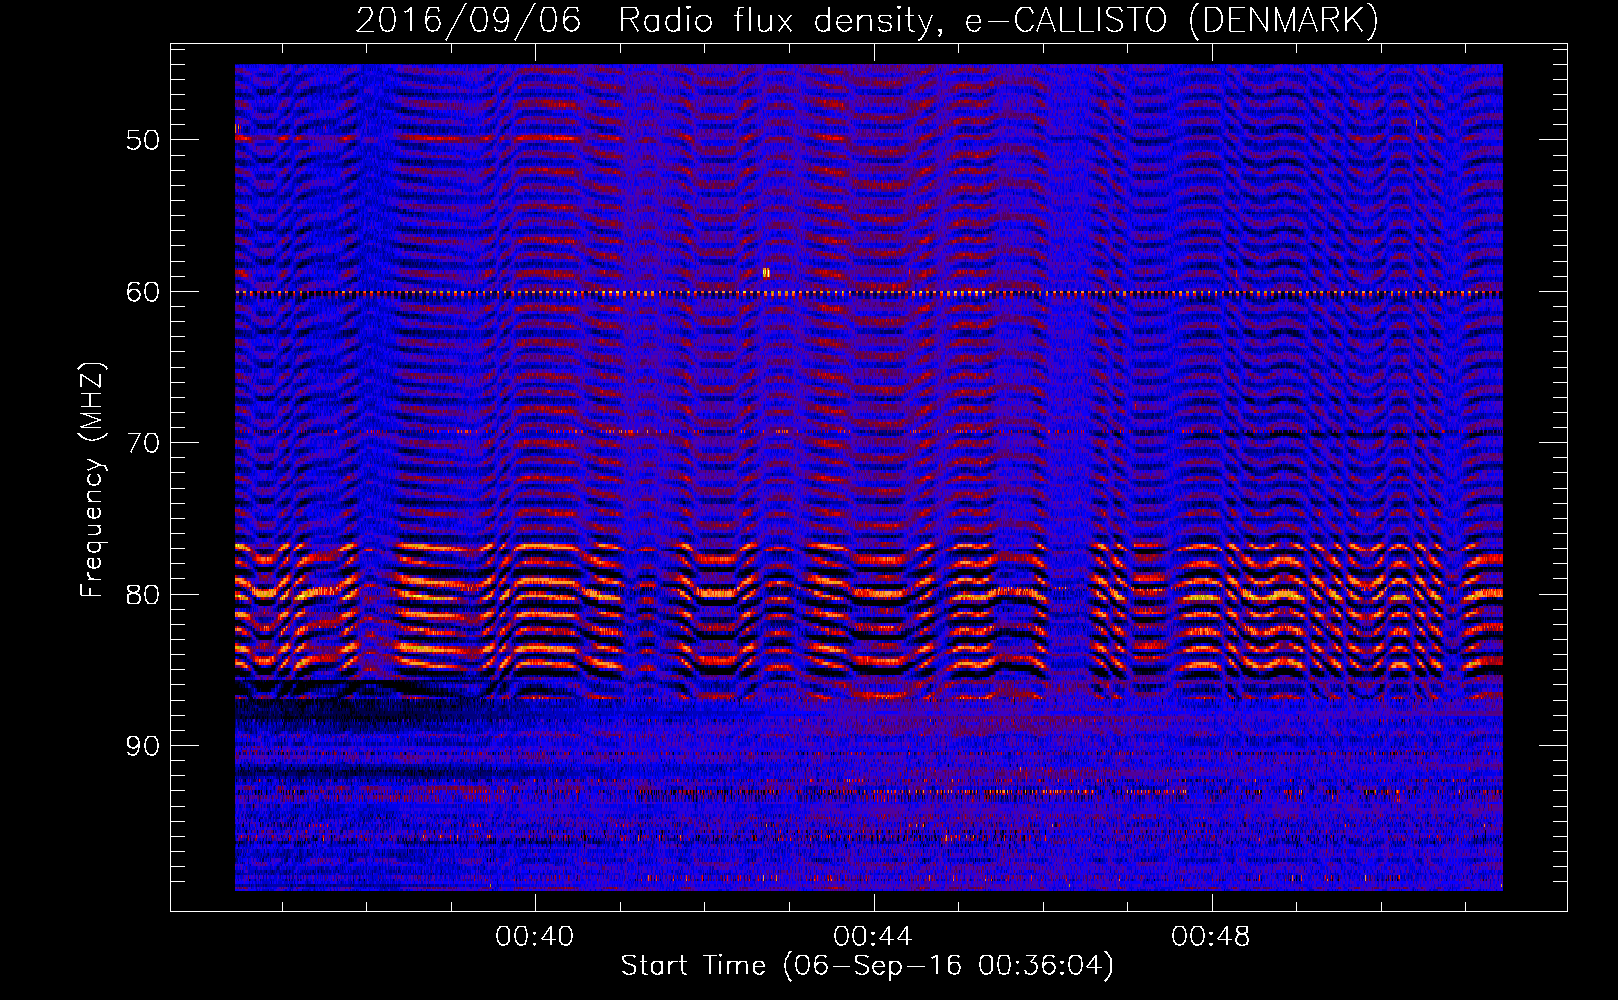Click the 'Start Time (06-Sep-16 00:36:04)' axis label

click(x=867, y=966)
